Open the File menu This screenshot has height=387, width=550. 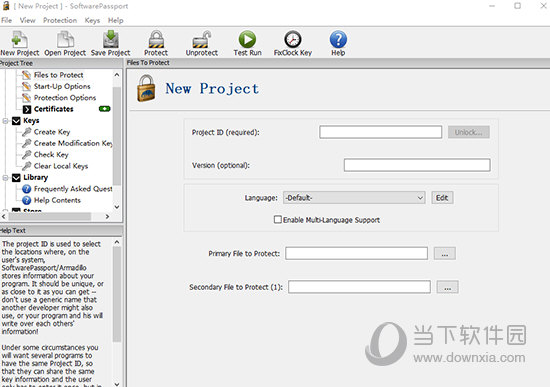pos(6,20)
